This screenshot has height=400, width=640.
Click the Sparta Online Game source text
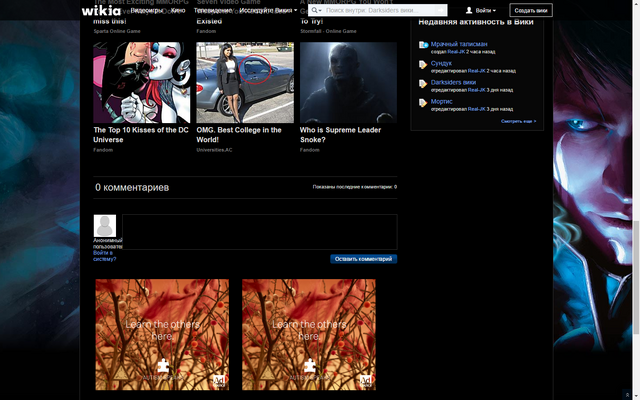pos(117,31)
